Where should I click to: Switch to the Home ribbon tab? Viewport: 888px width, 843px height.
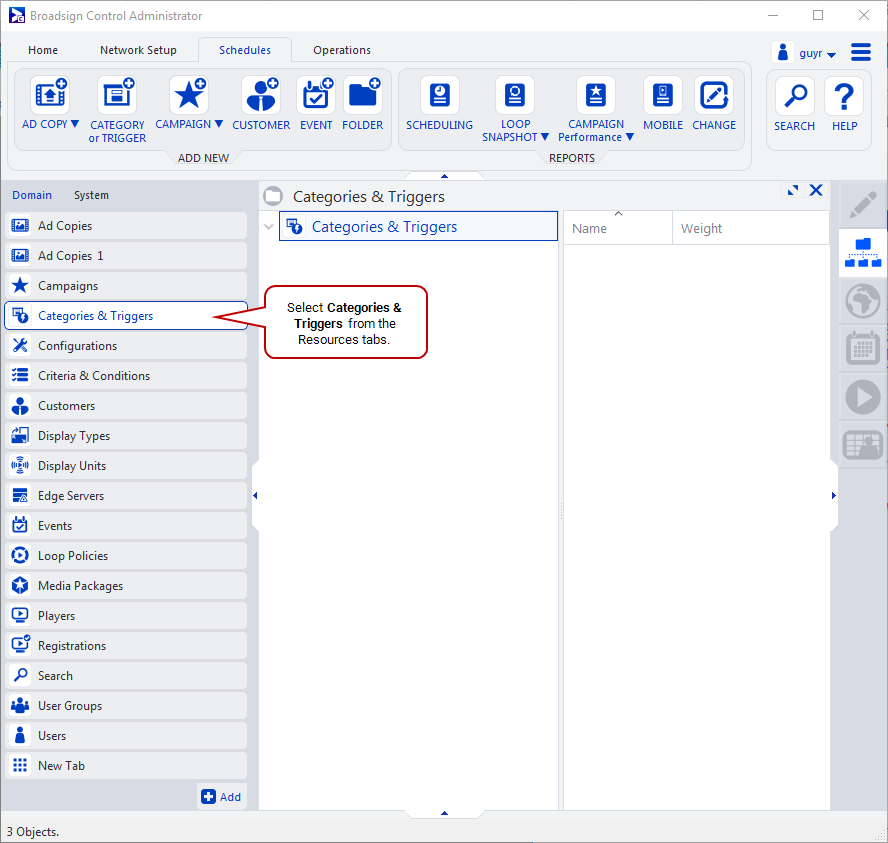pos(43,50)
